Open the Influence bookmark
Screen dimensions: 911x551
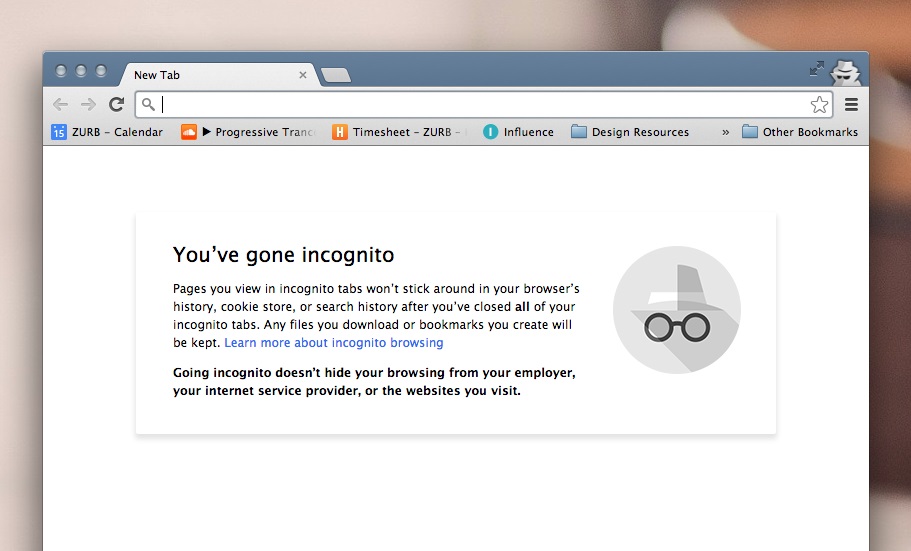point(518,132)
